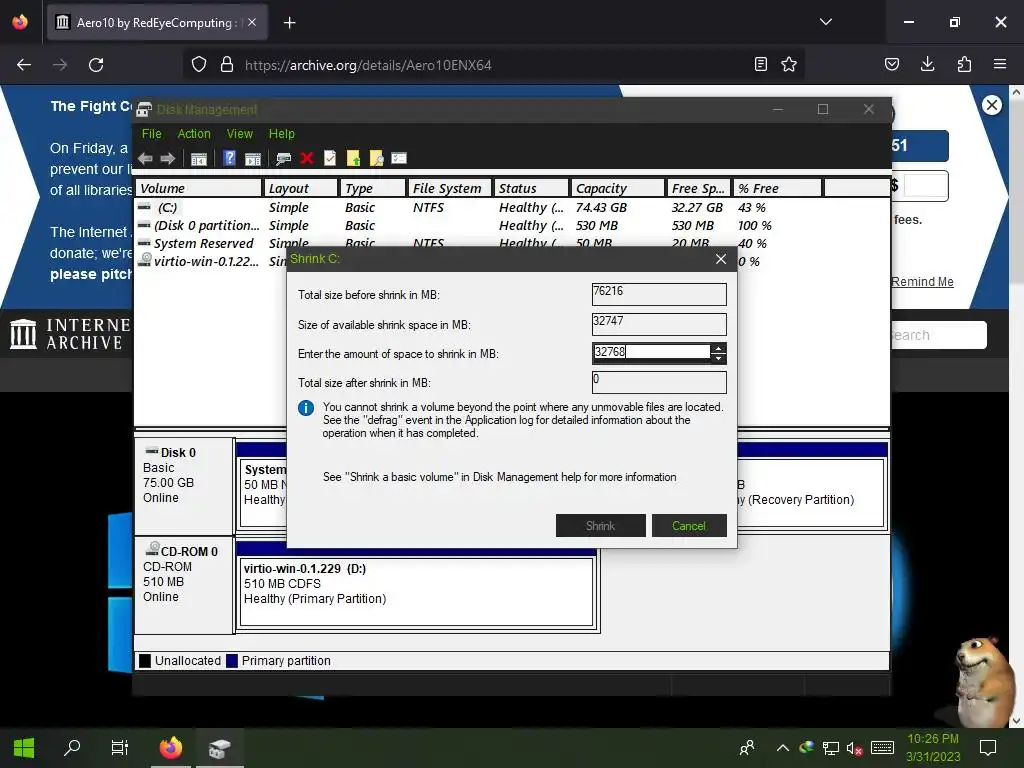Open the Help menu
The height and width of the screenshot is (768, 1024).
(x=281, y=134)
